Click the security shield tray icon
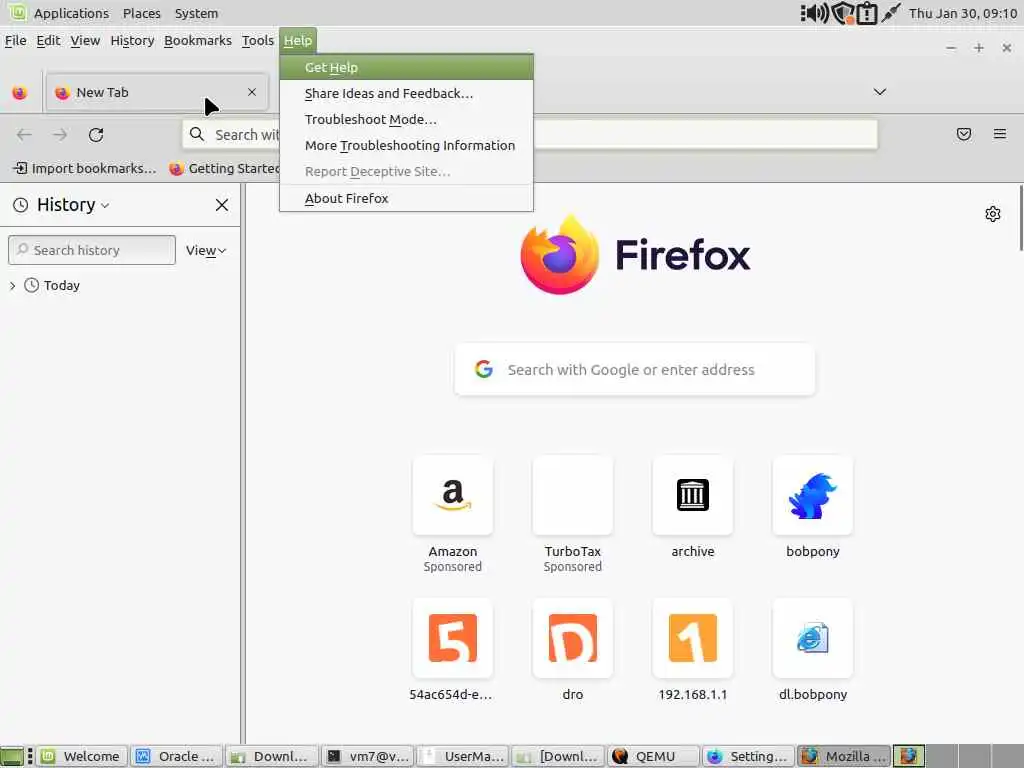Image resolution: width=1024 pixels, height=768 pixels. pyautogui.click(x=842, y=13)
